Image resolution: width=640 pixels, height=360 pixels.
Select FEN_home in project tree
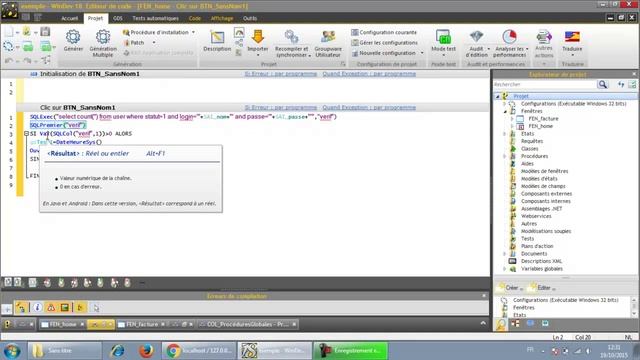point(540,126)
